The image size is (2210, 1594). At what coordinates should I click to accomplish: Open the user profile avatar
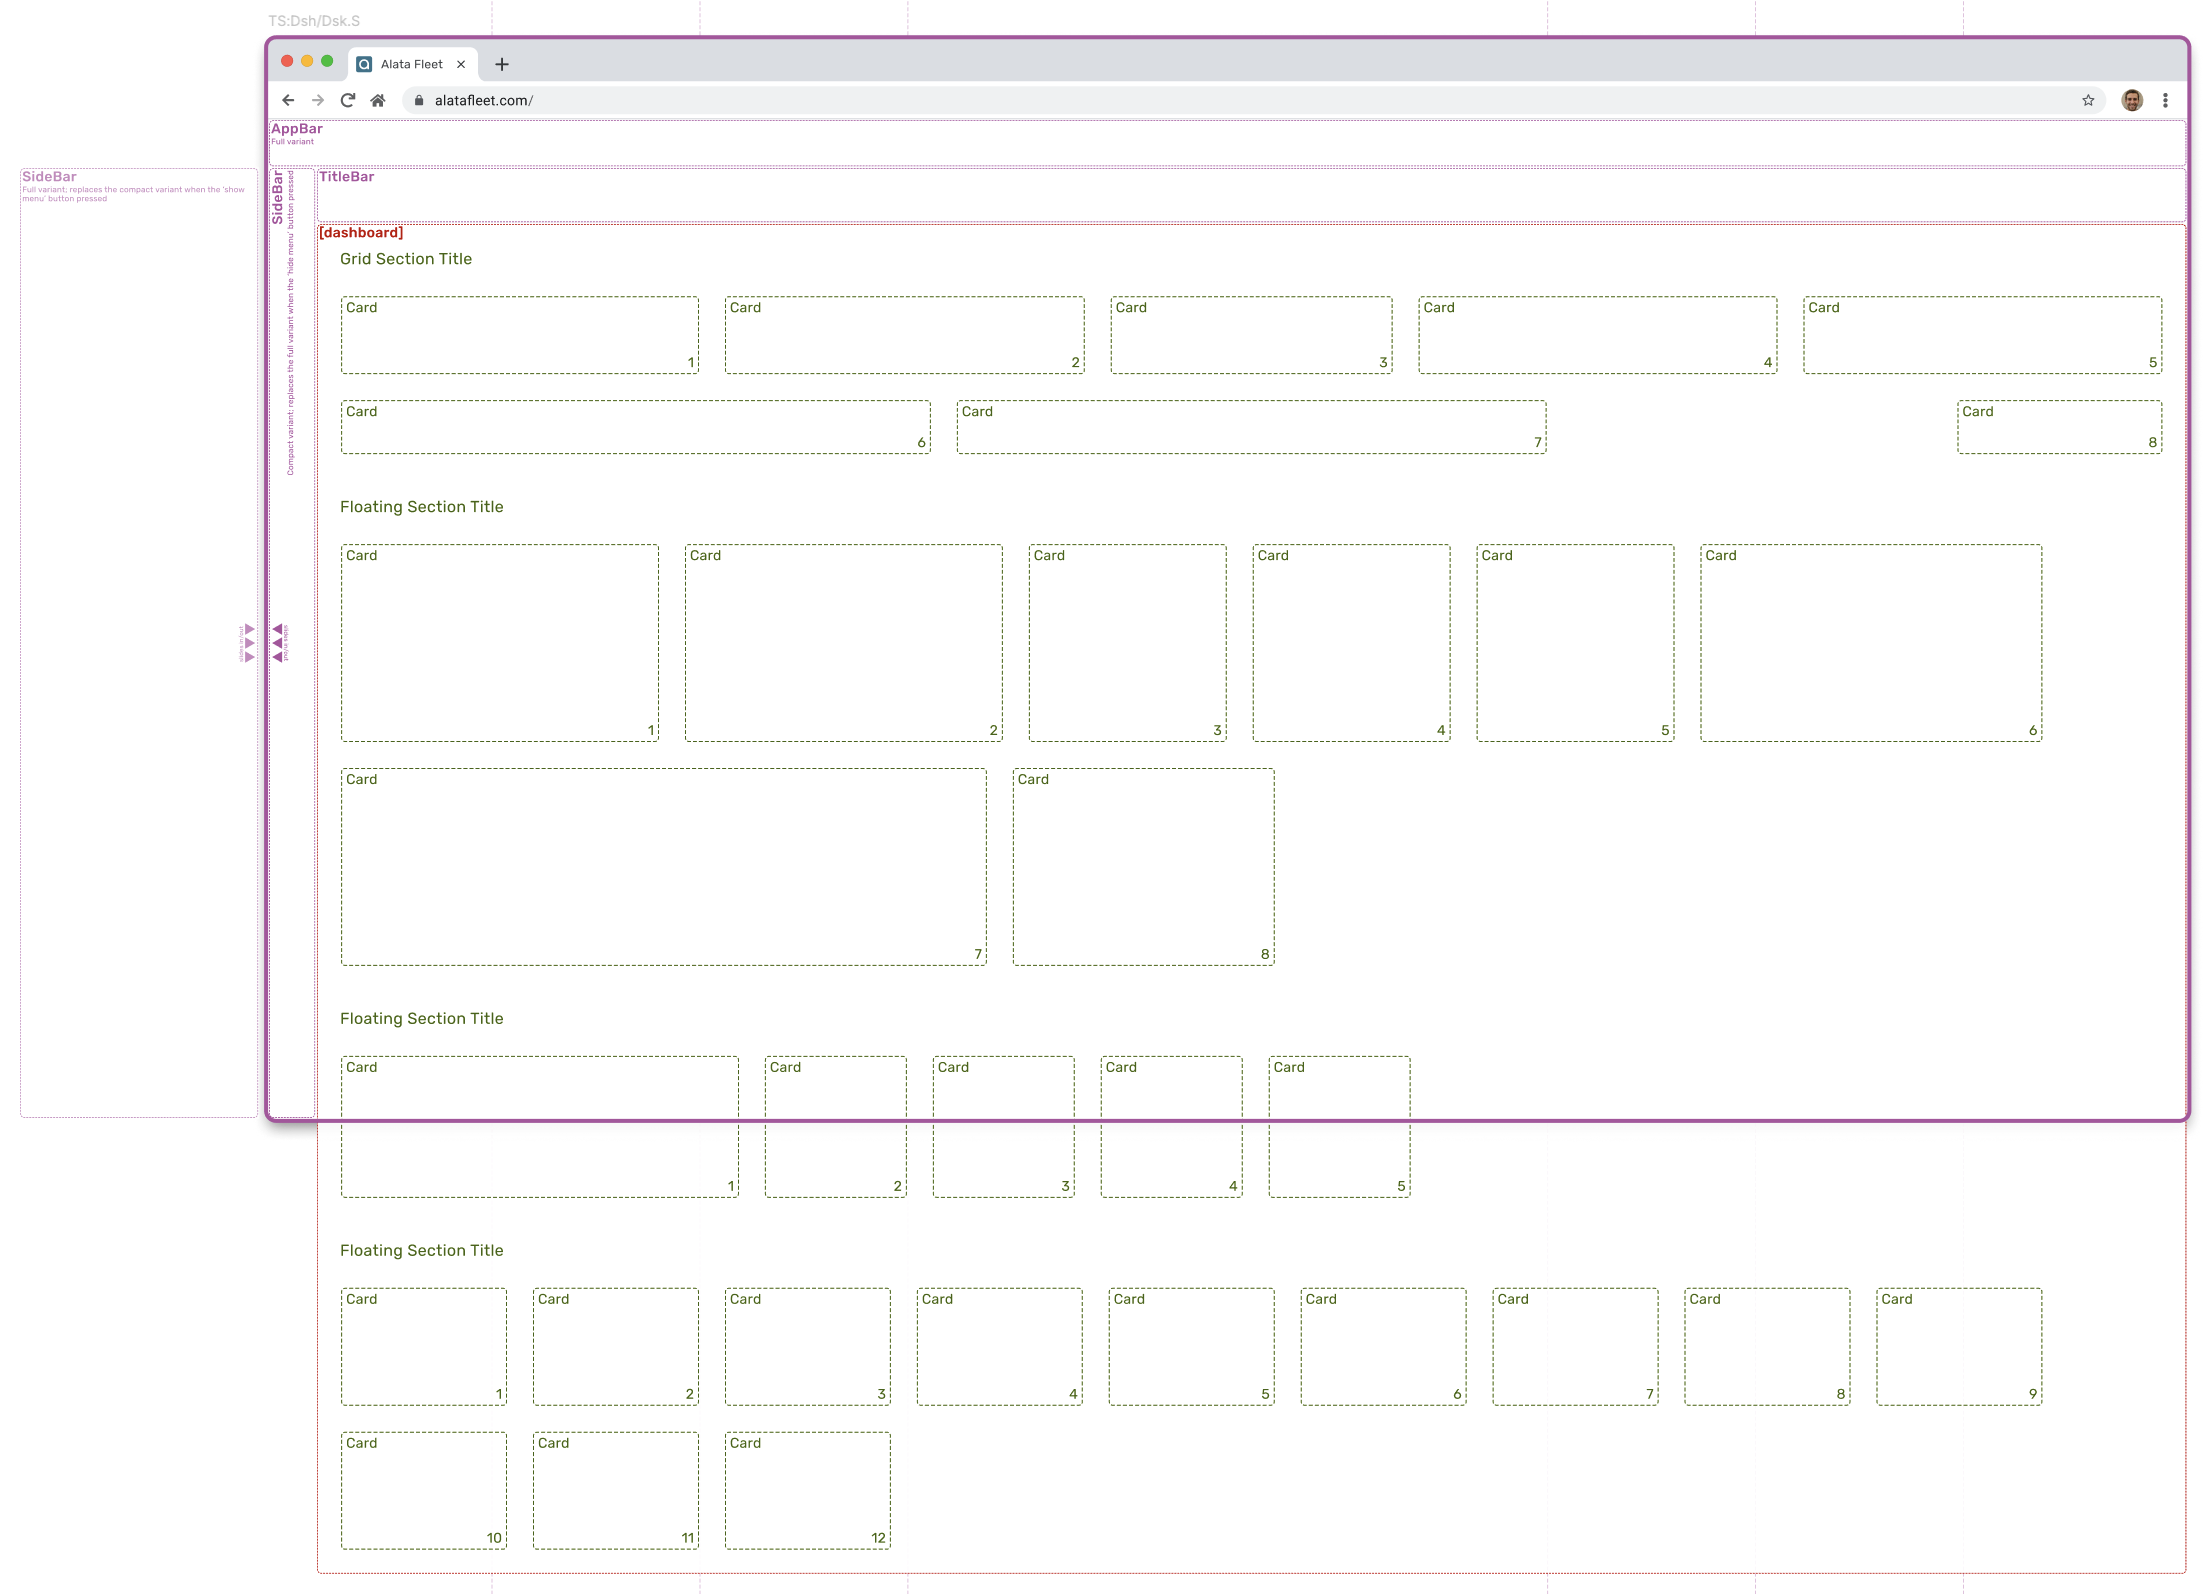2132,100
